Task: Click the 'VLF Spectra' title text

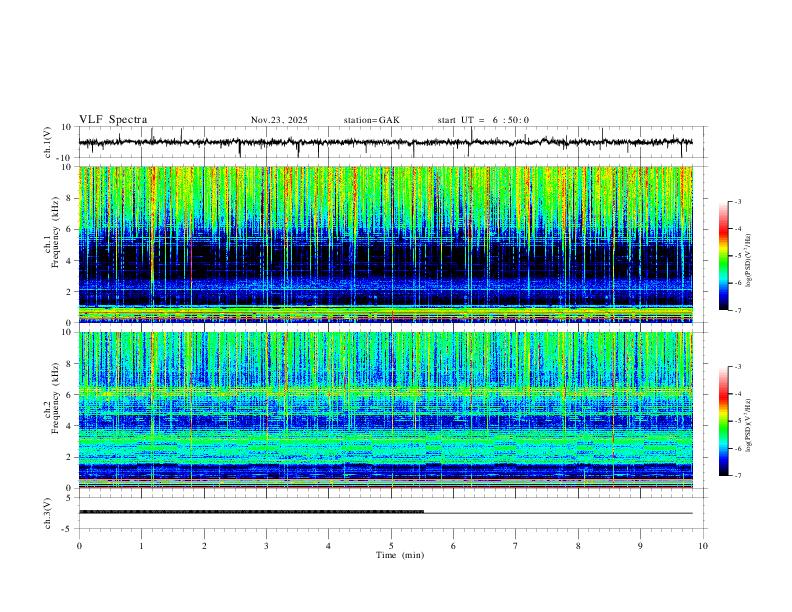Action: coord(113,120)
